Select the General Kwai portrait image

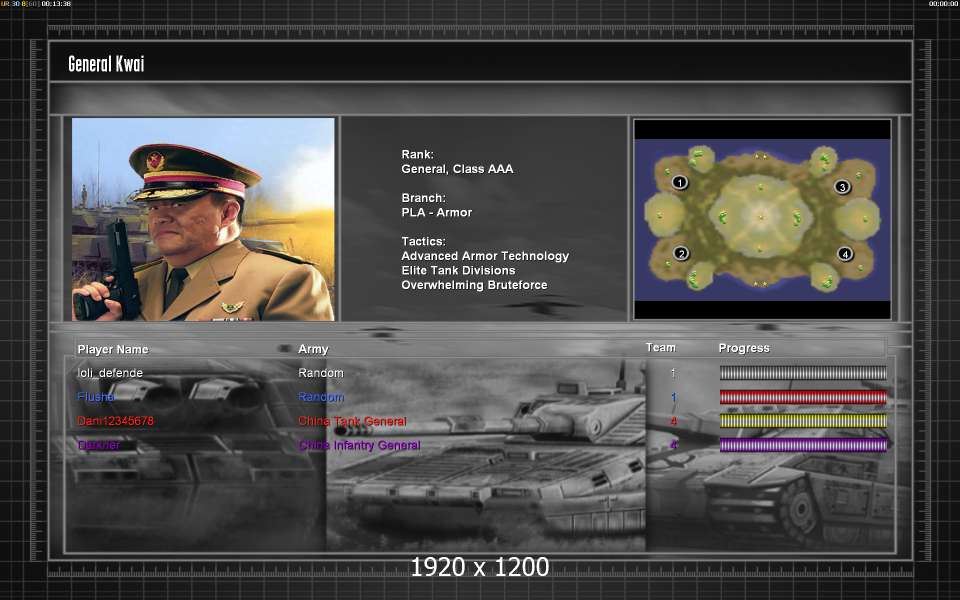click(x=203, y=219)
